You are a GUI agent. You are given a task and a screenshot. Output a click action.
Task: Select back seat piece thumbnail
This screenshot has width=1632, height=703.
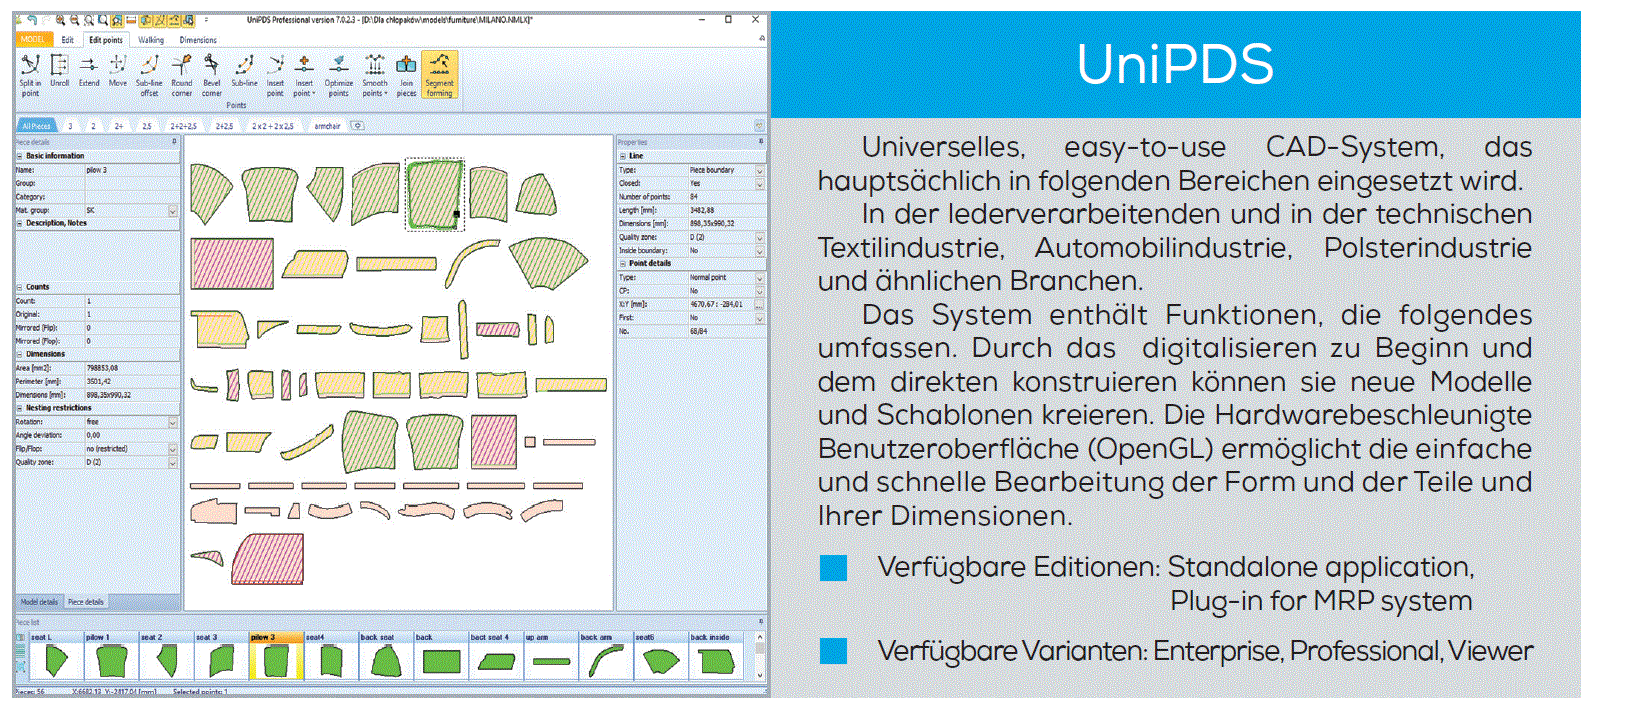[386, 656]
